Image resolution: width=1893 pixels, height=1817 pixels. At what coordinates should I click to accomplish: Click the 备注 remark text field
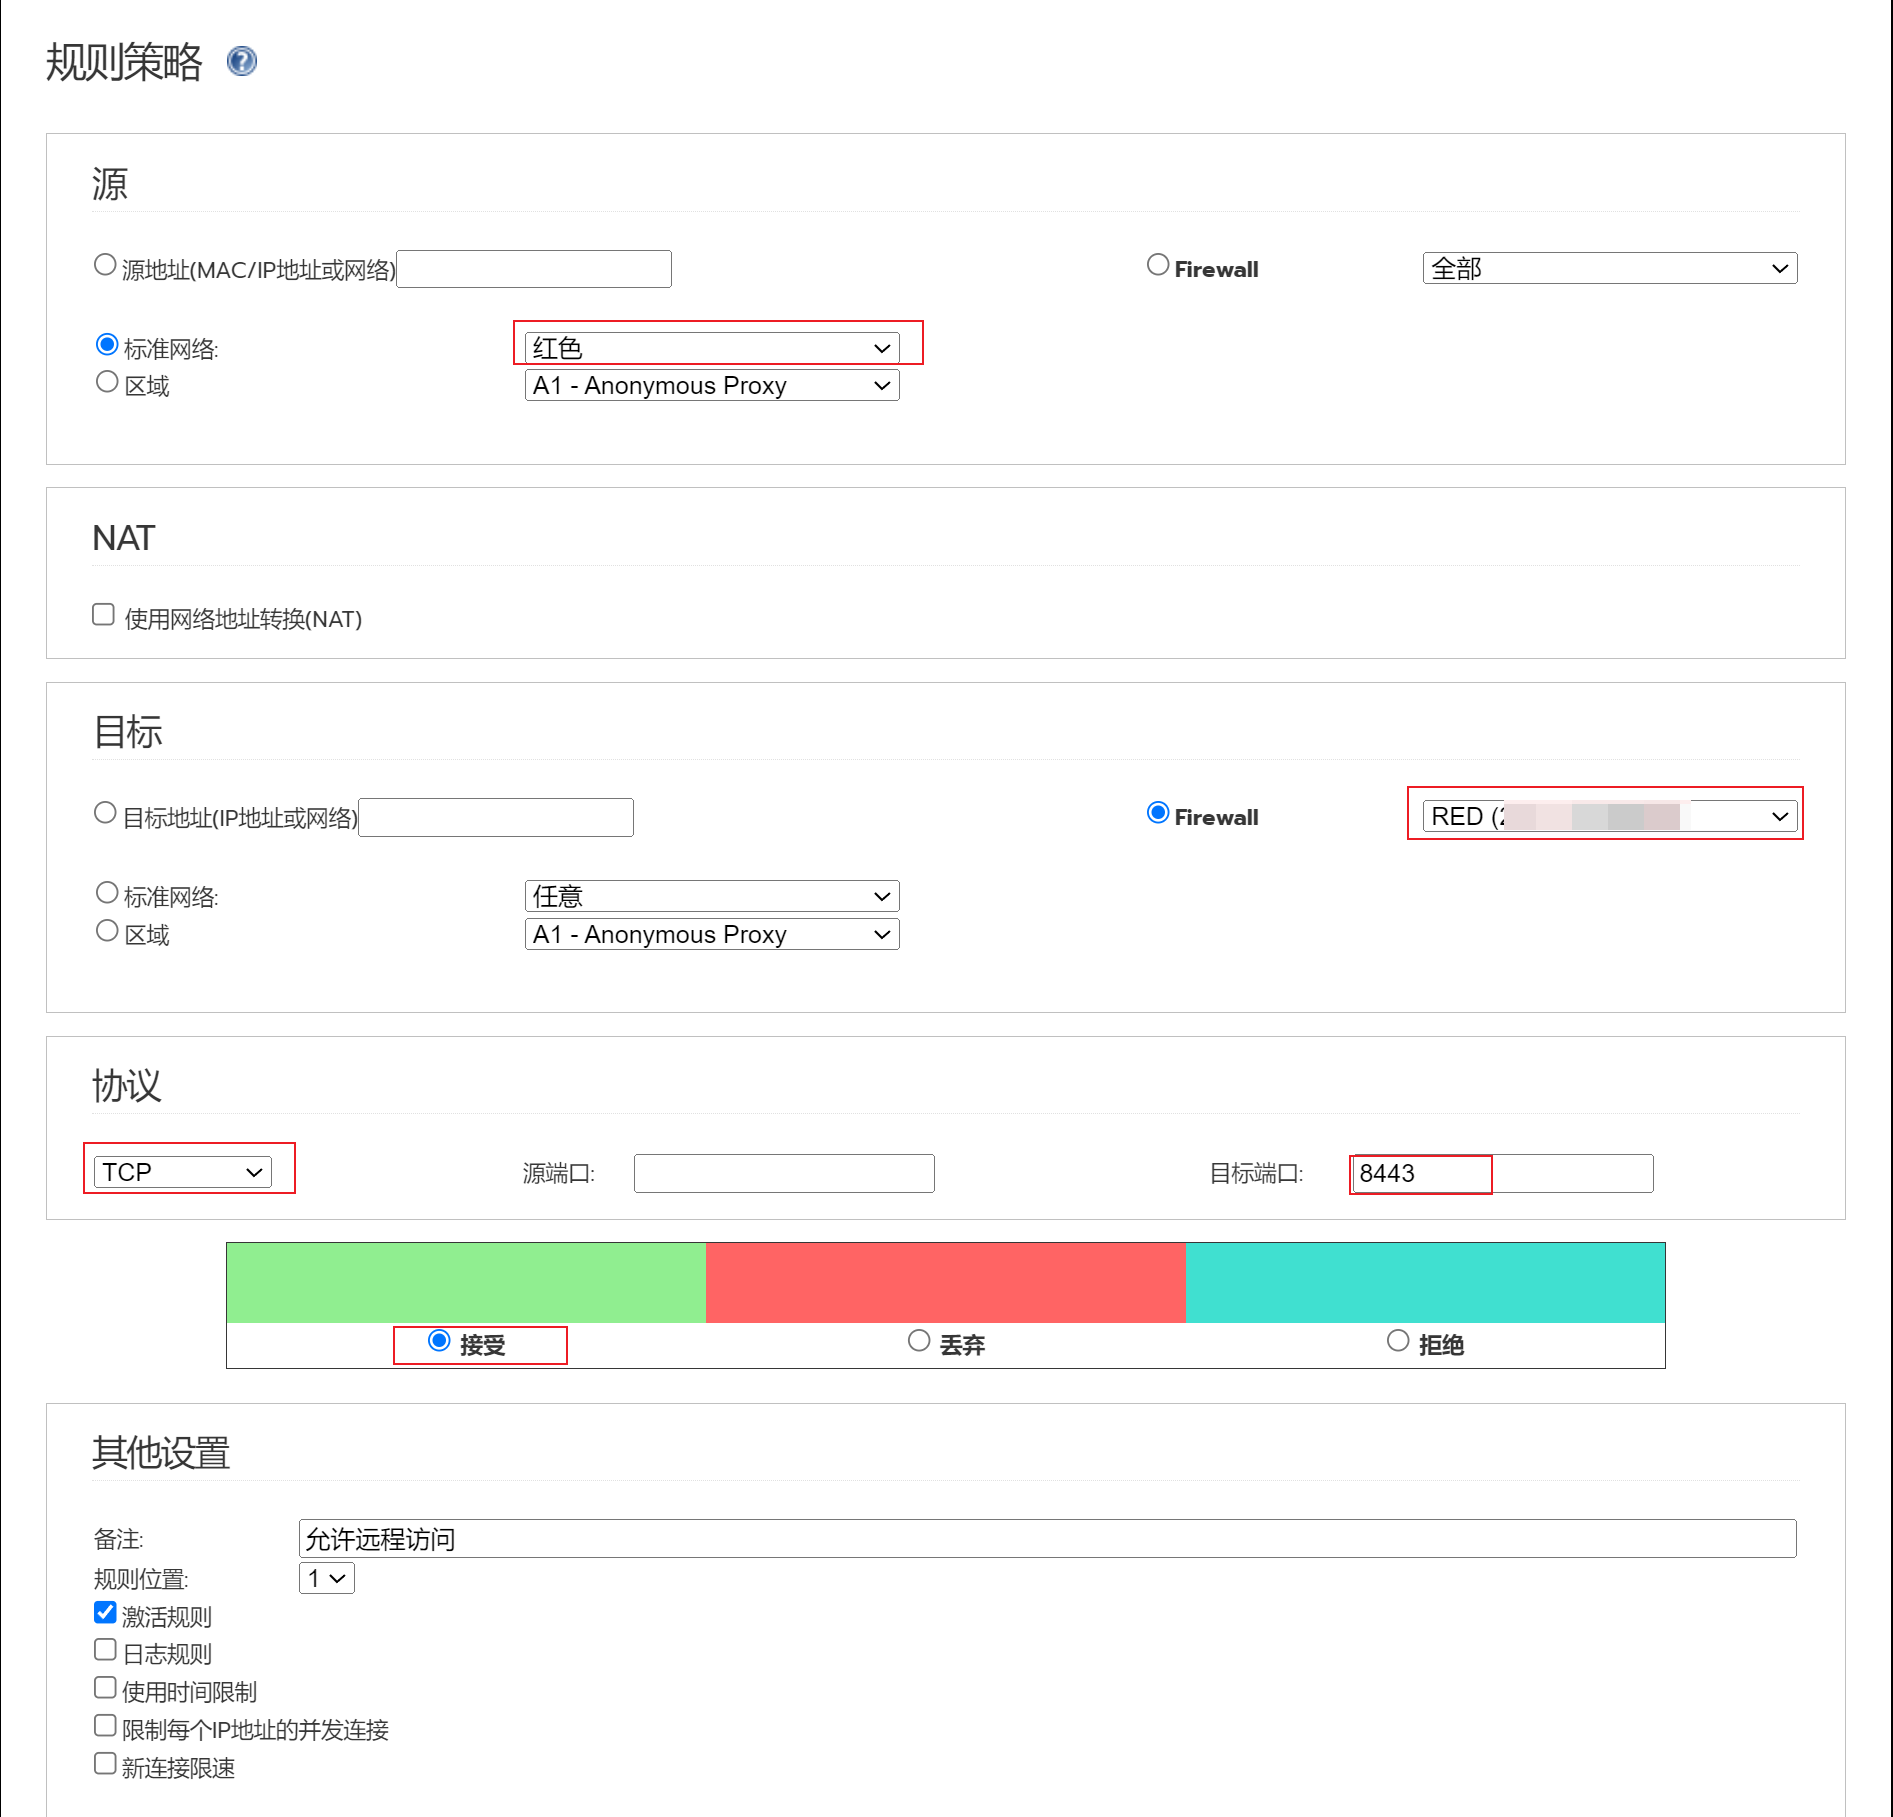click(1047, 1538)
